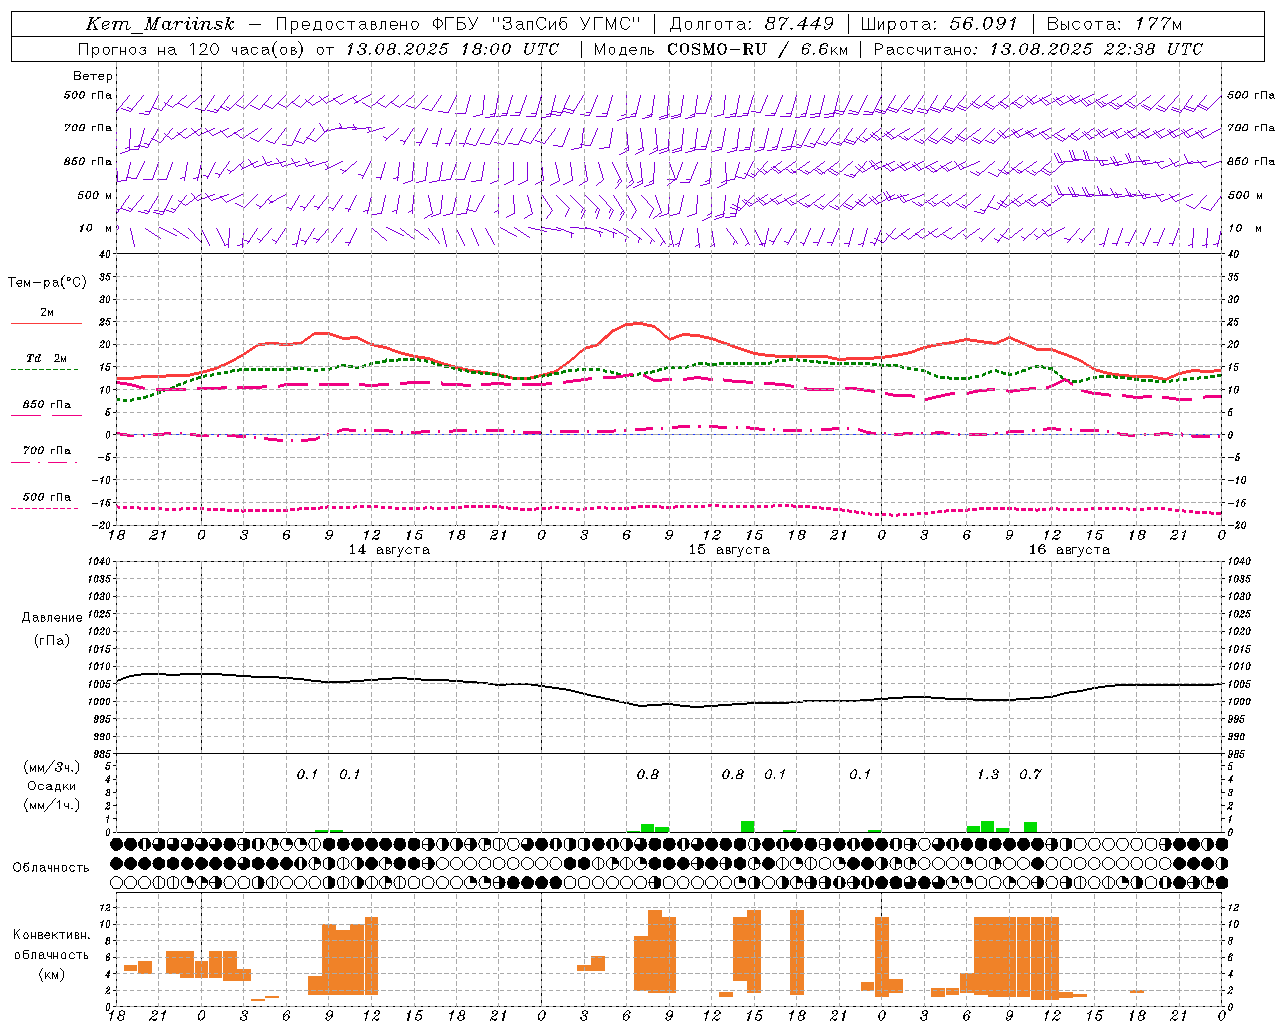This screenshot has height=1024, width=1280.
Task: Click the 'Давление' pressure panel label
Action: coord(52,618)
